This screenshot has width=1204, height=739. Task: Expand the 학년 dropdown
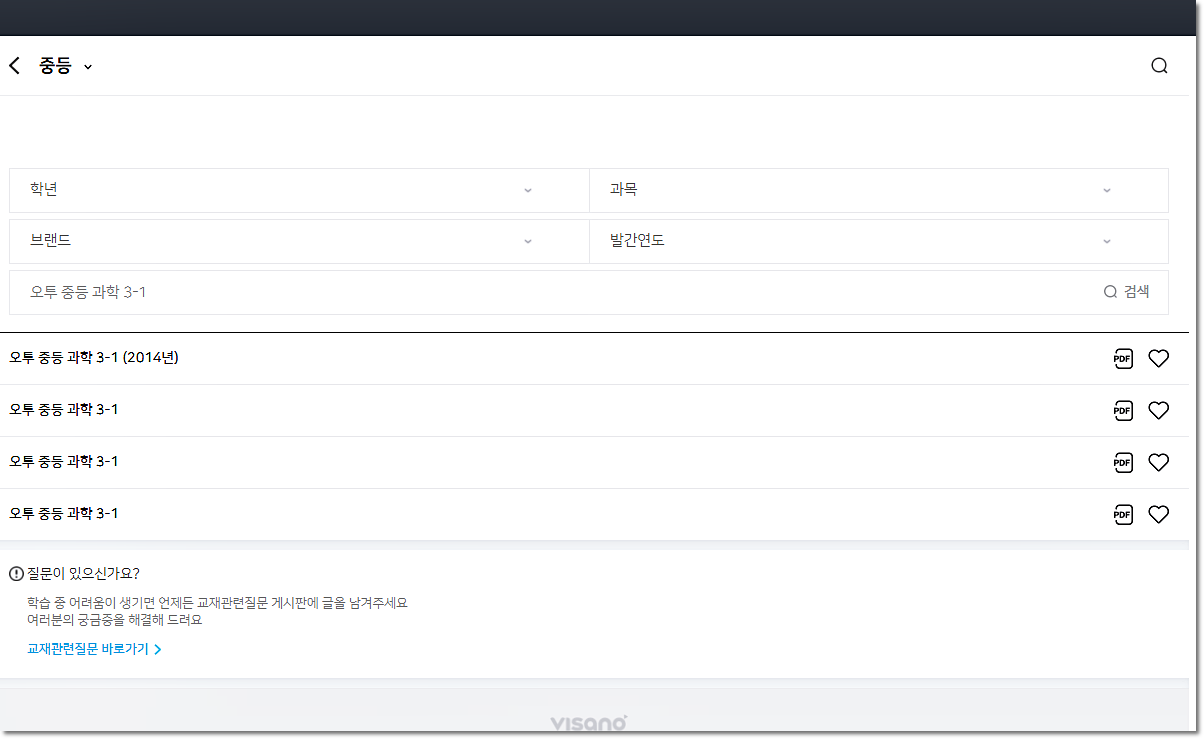(x=299, y=190)
